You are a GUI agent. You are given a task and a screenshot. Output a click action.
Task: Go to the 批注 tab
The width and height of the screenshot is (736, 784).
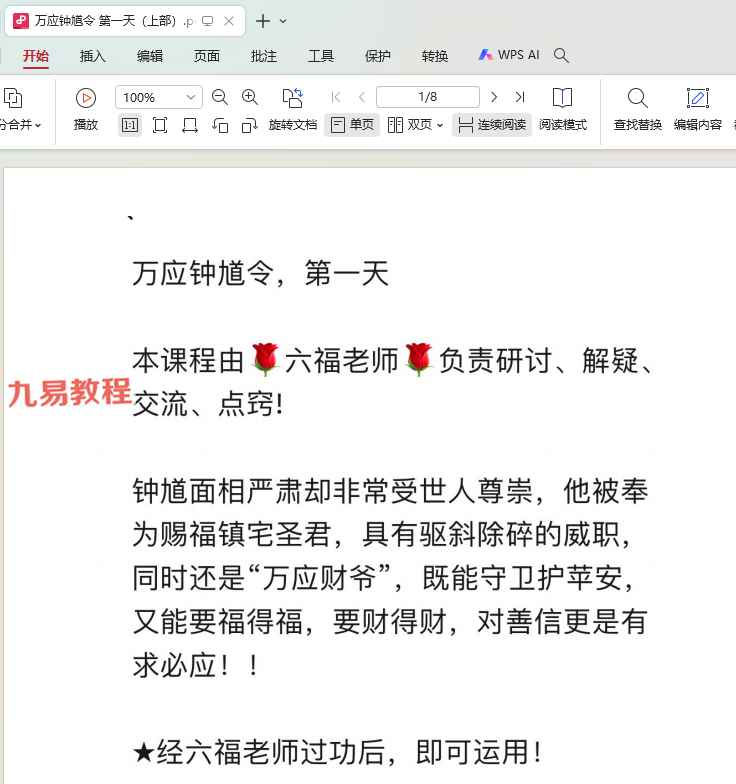264,56
